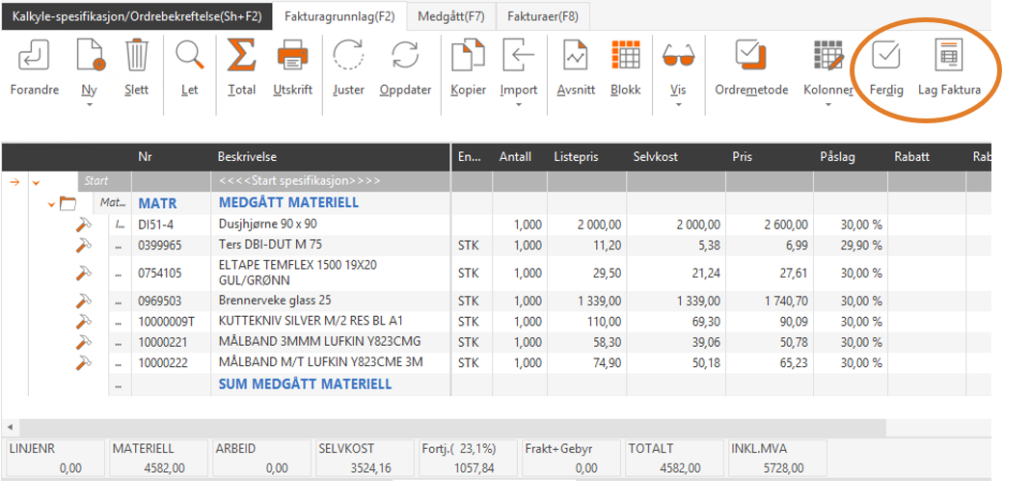This screenshot has width=1030, height=501.
Task: Click the Oppdater refresh icon
Action: coord(405,55)
